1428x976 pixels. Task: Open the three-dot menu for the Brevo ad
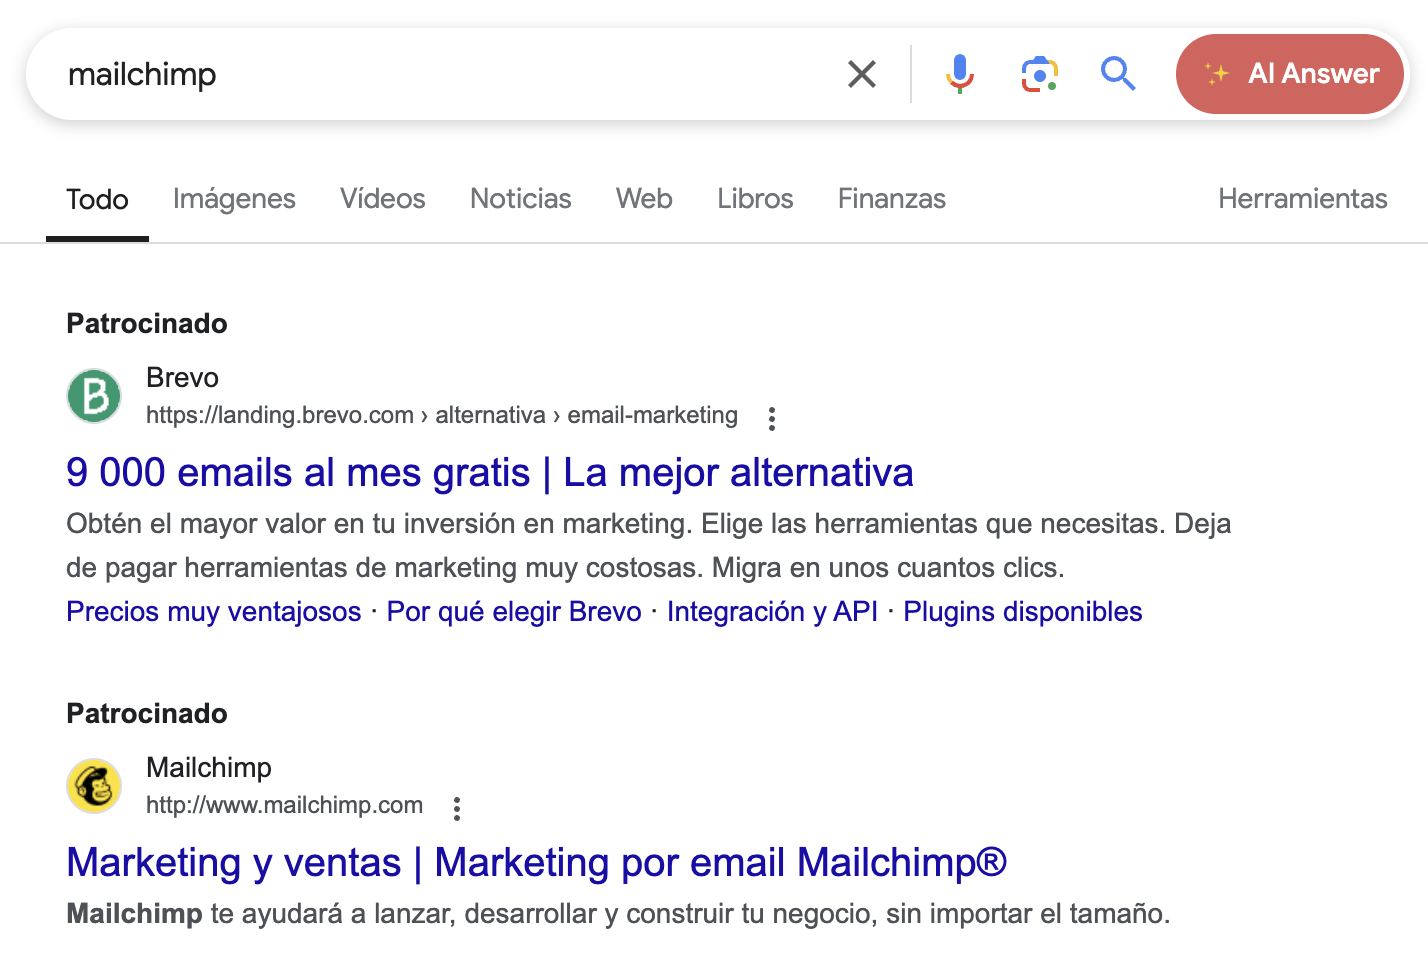click(x=771, y=418)
